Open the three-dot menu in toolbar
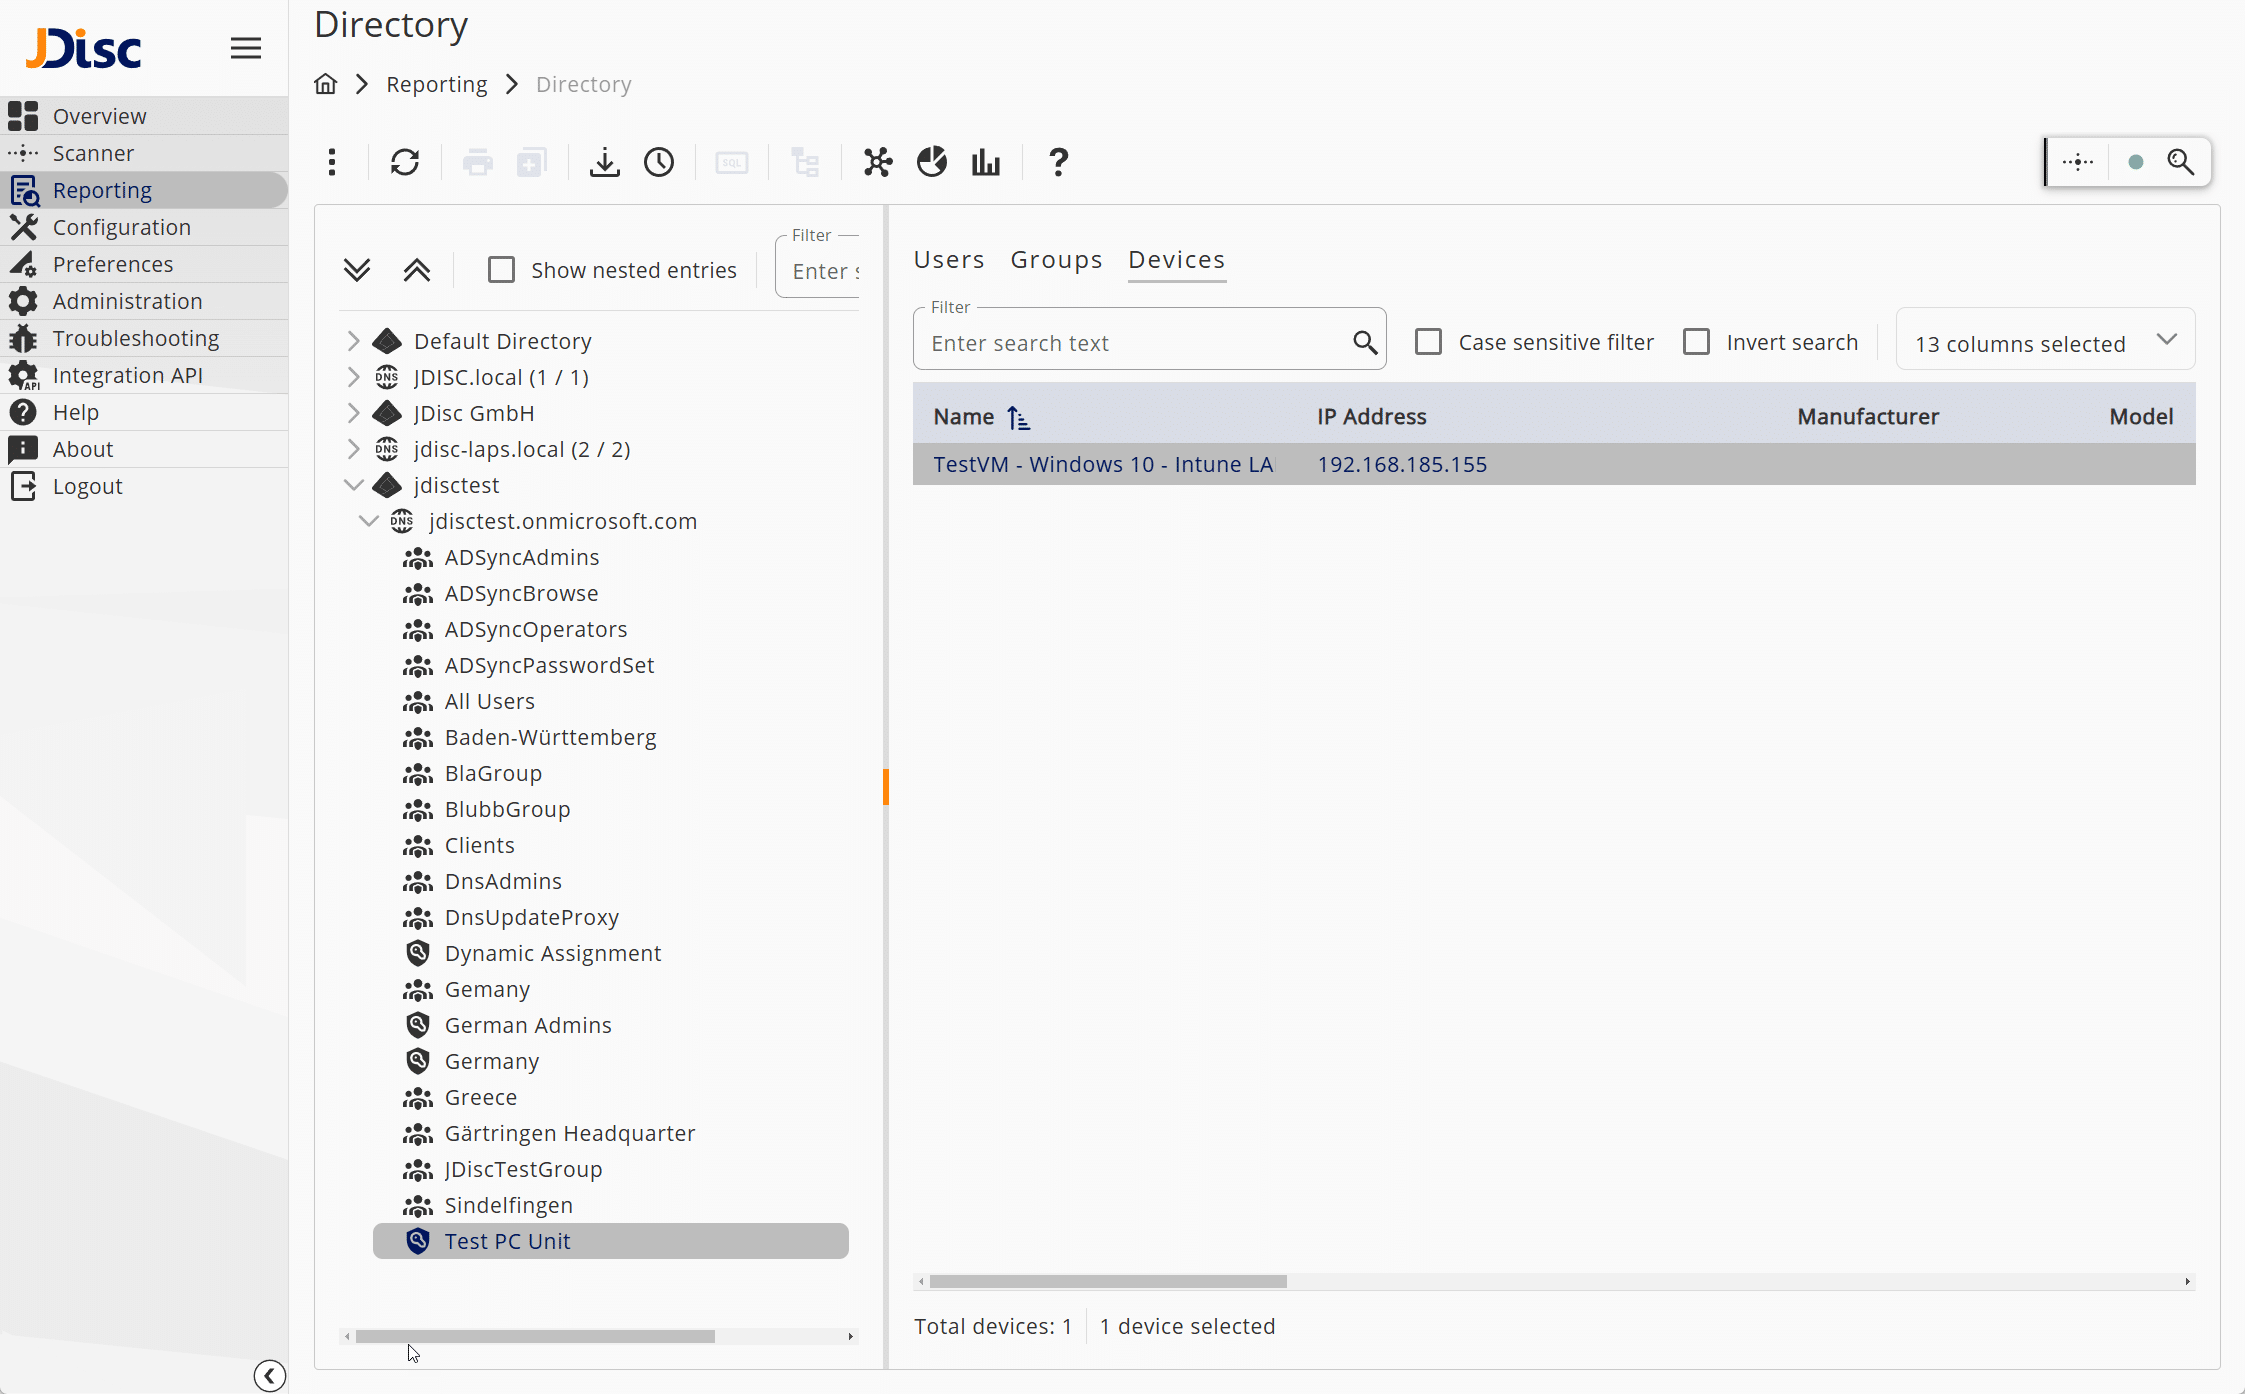Screen dimensions: 2245x1394 pos(333,162)
